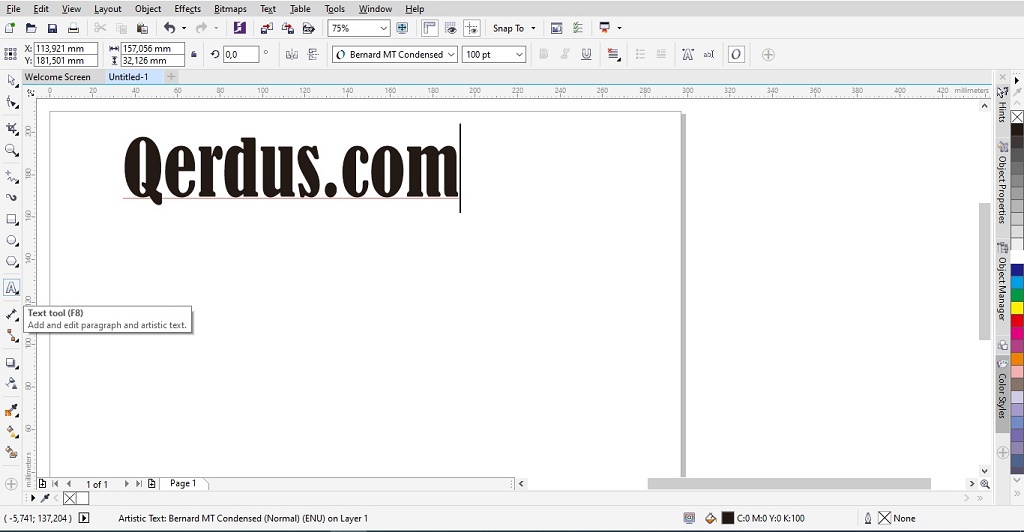Click the Export icon
Image resolution: width=1024 pixels, height=532 pixels.
pos(287,28)
